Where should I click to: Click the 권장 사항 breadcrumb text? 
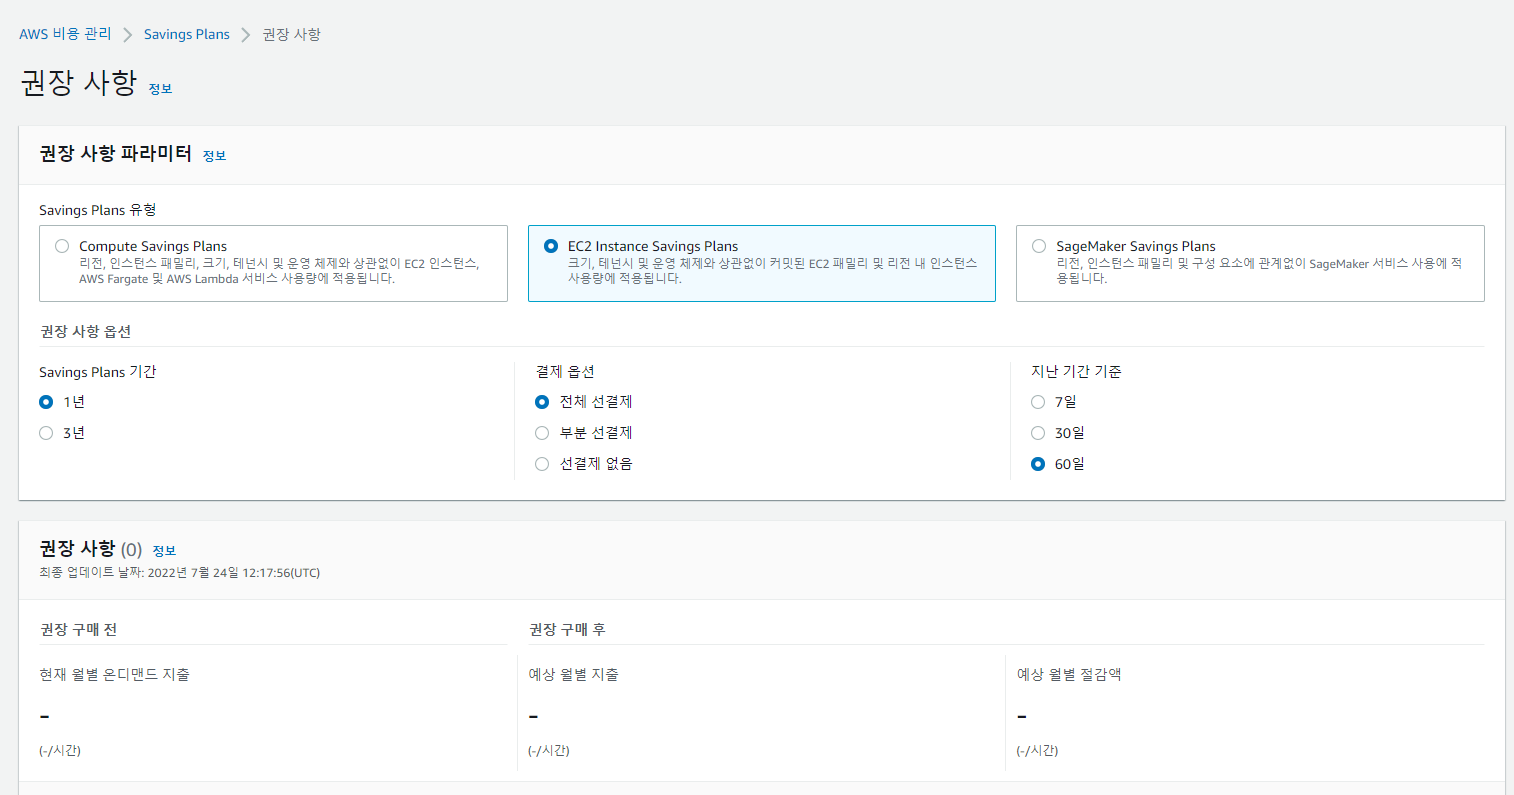pos(291,34)
